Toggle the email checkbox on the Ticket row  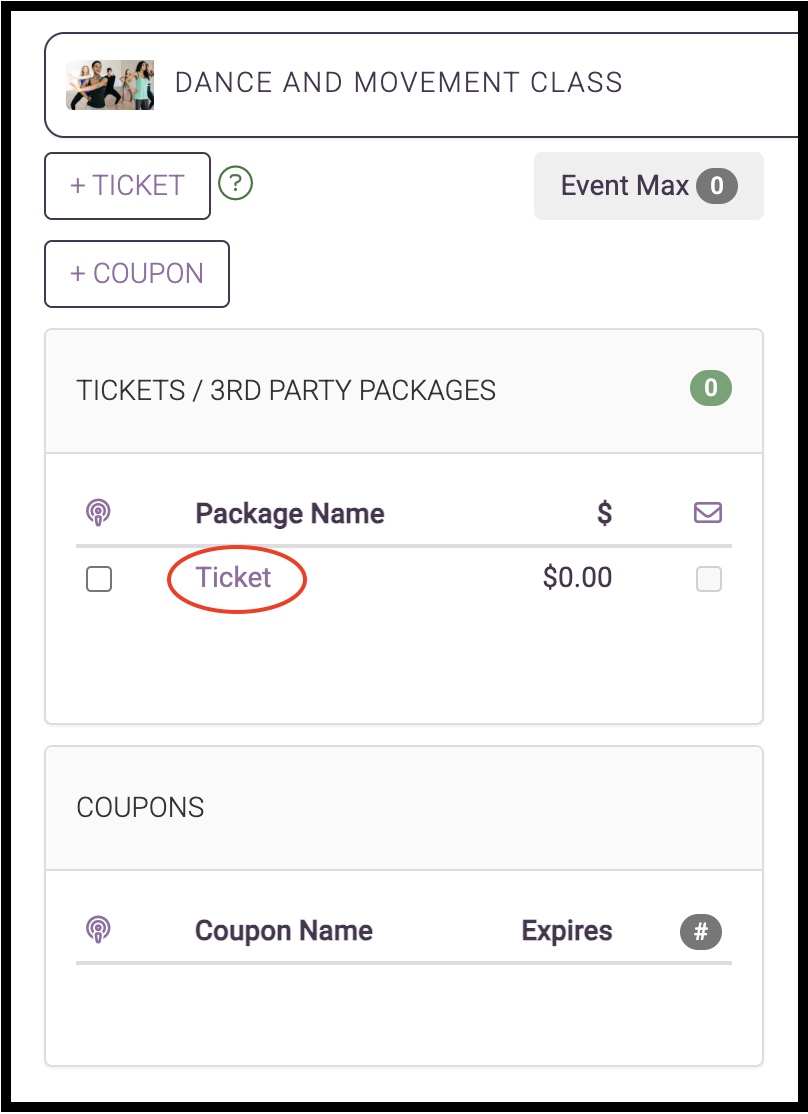click(708, 579)
